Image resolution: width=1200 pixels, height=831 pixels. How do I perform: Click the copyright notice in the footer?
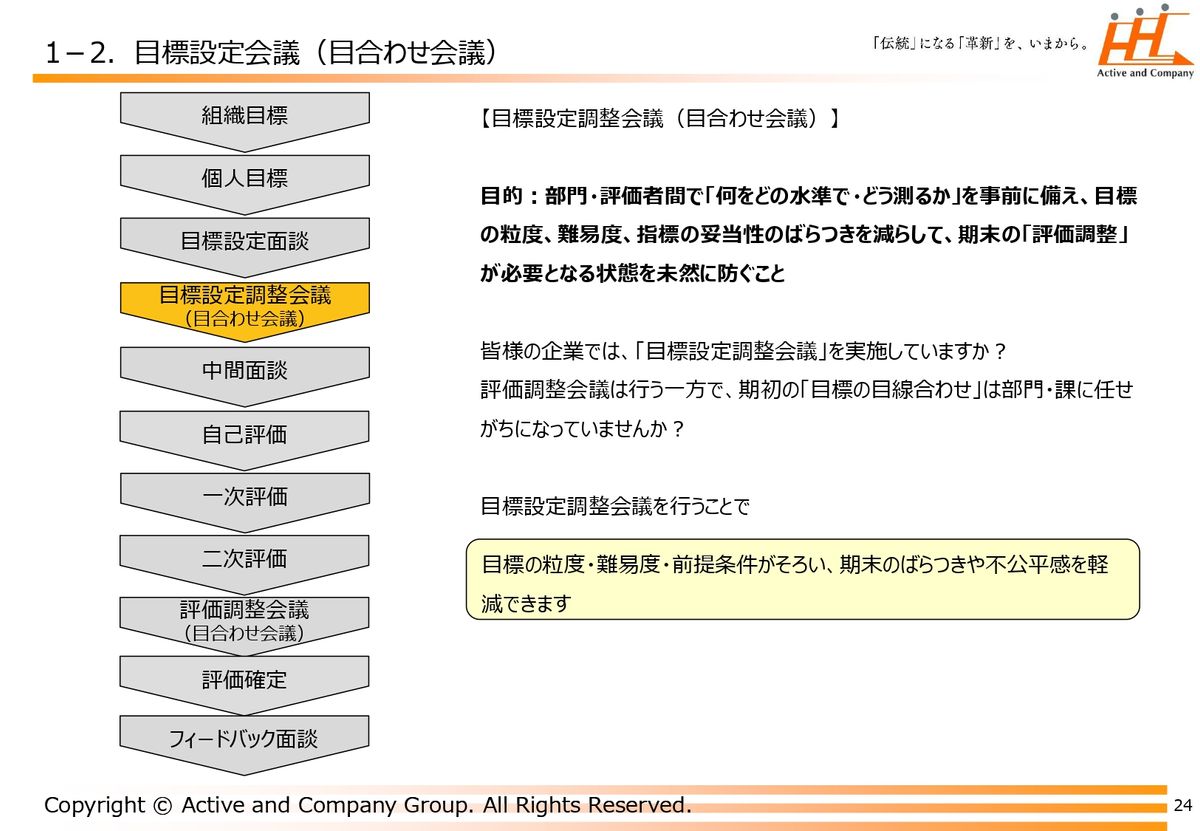367,805
